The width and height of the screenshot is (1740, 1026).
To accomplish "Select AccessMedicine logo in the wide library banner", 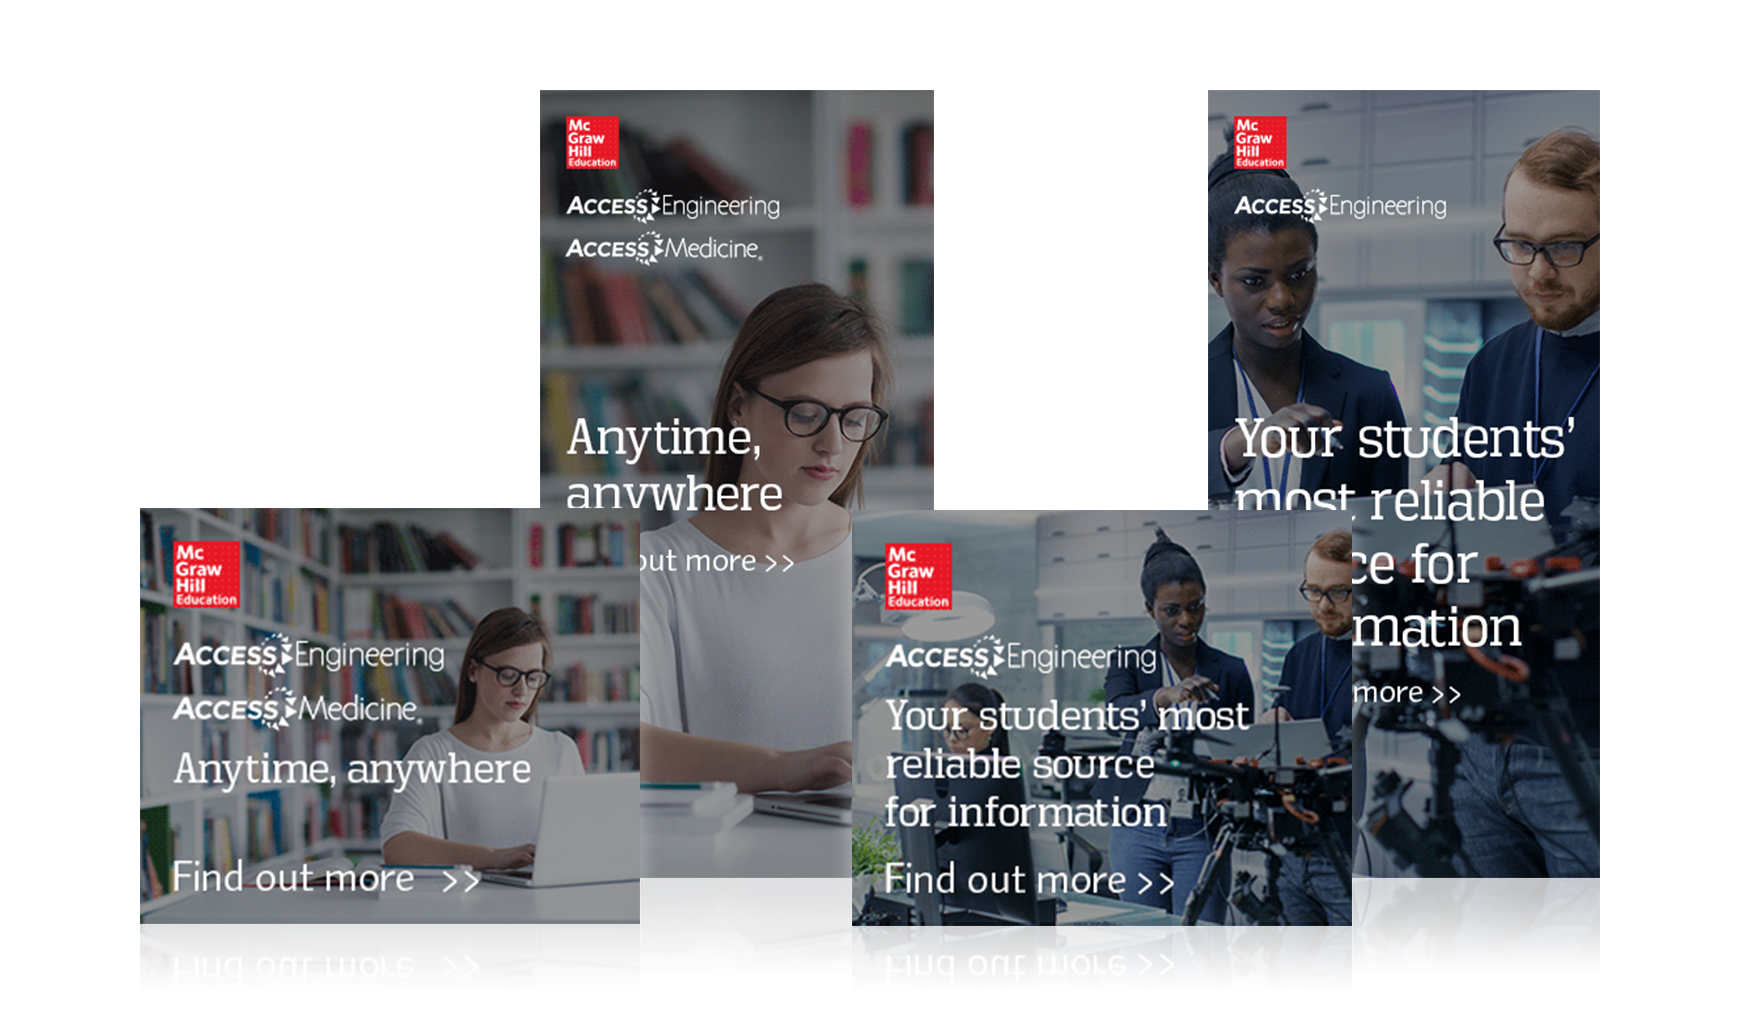I will click(296, 709).
